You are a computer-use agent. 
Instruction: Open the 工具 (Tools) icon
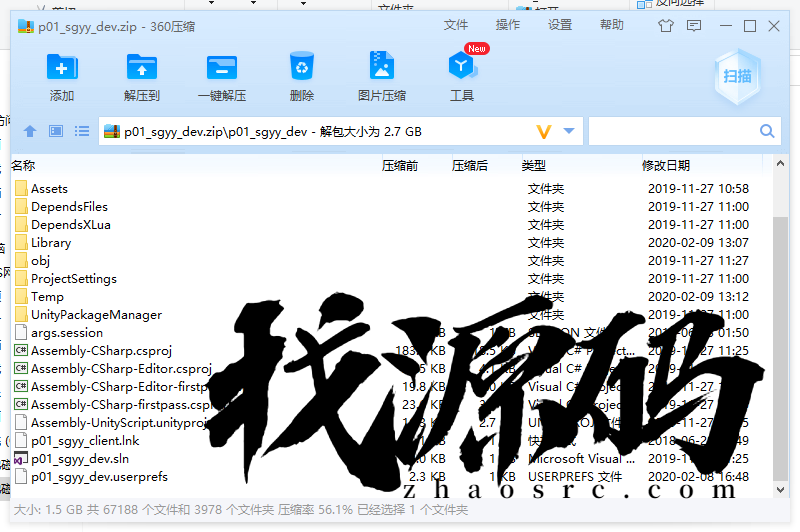[x=462, y=66]
